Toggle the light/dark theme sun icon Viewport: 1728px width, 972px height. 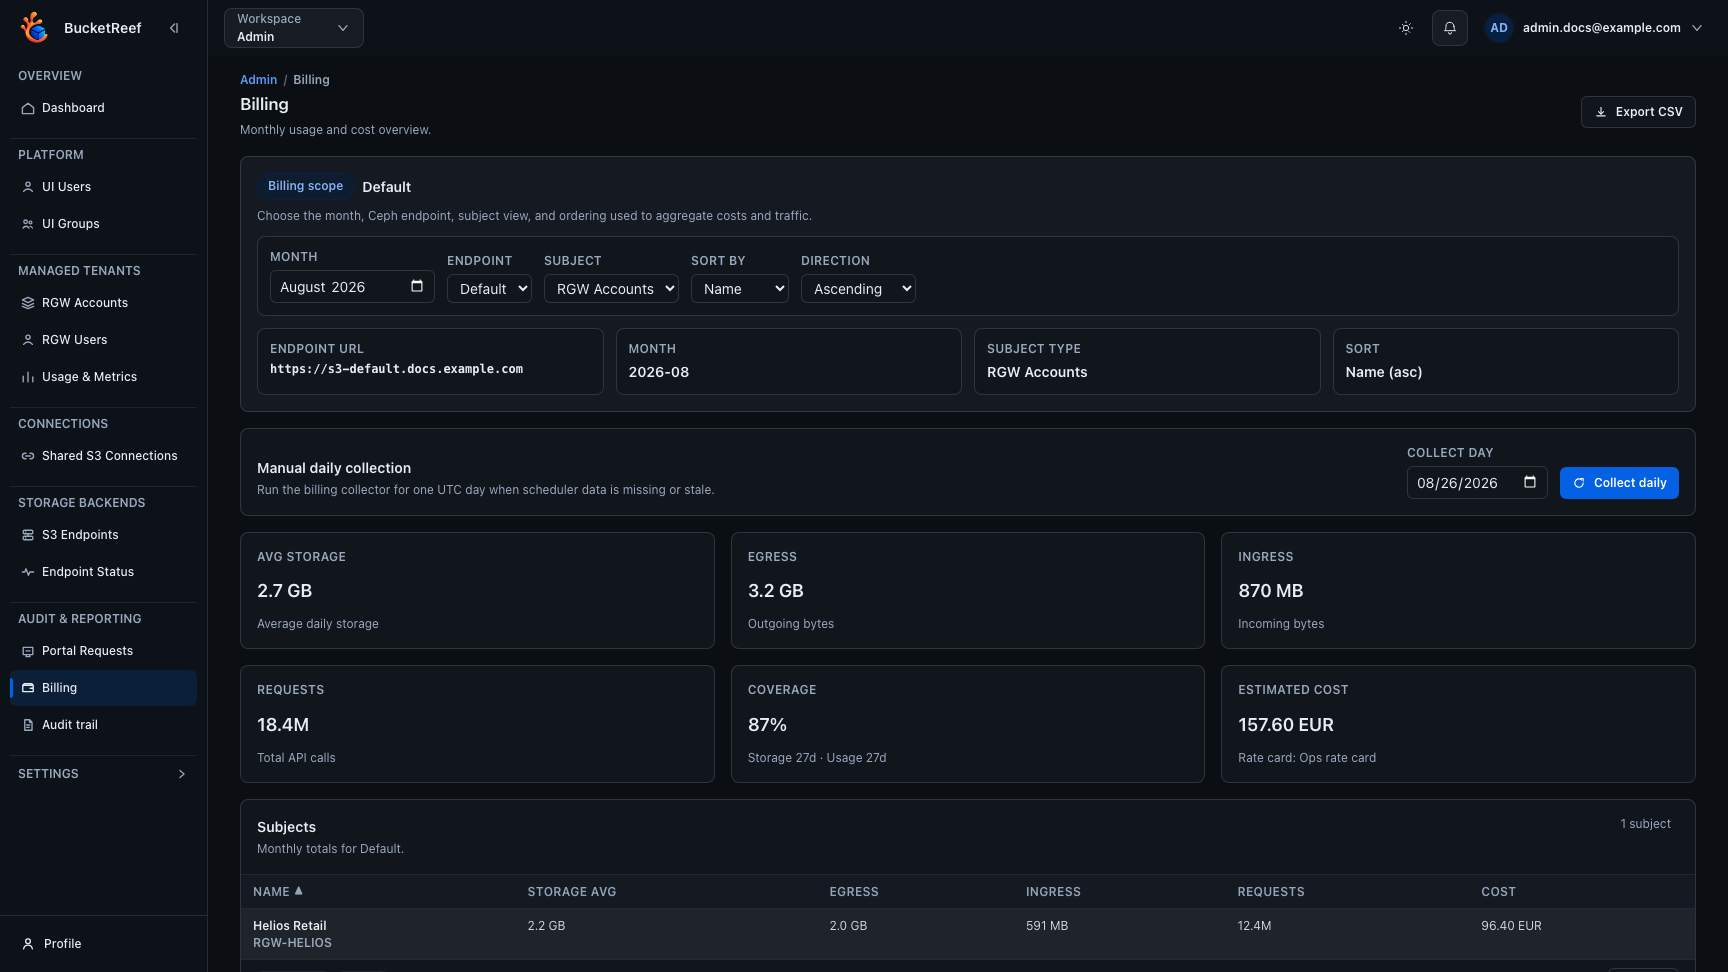1406,28
